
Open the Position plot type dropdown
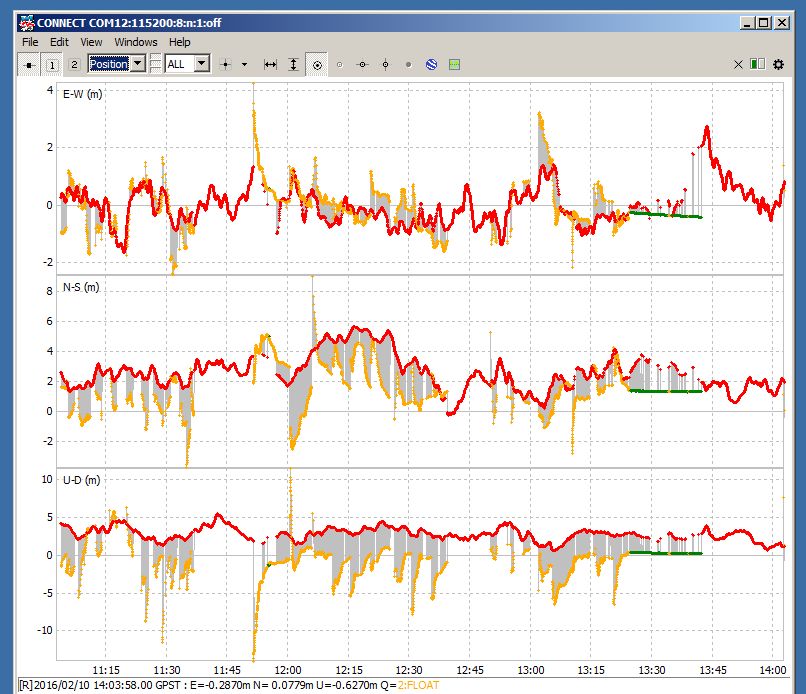tap(138, 64)
